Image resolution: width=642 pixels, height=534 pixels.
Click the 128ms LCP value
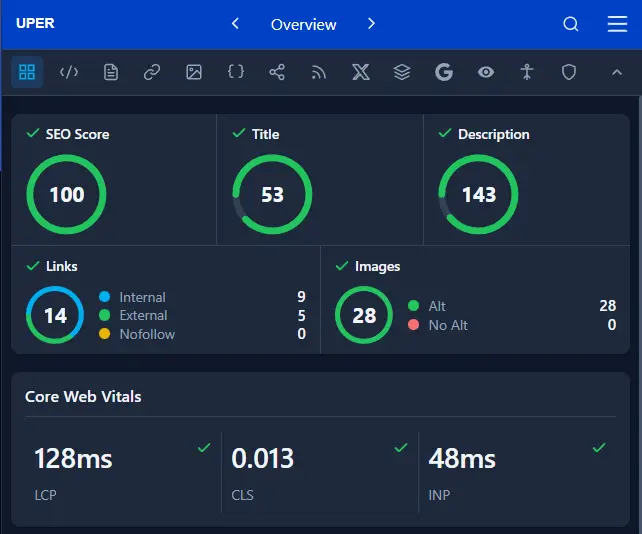click(x=73, y=458)
